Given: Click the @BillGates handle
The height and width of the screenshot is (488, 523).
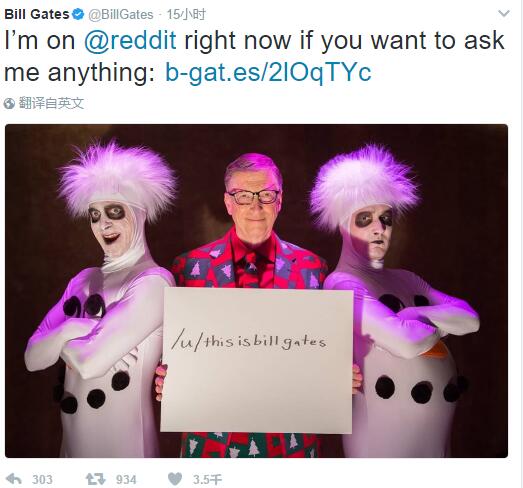Looking at the screenshot, I should (121, 15).
